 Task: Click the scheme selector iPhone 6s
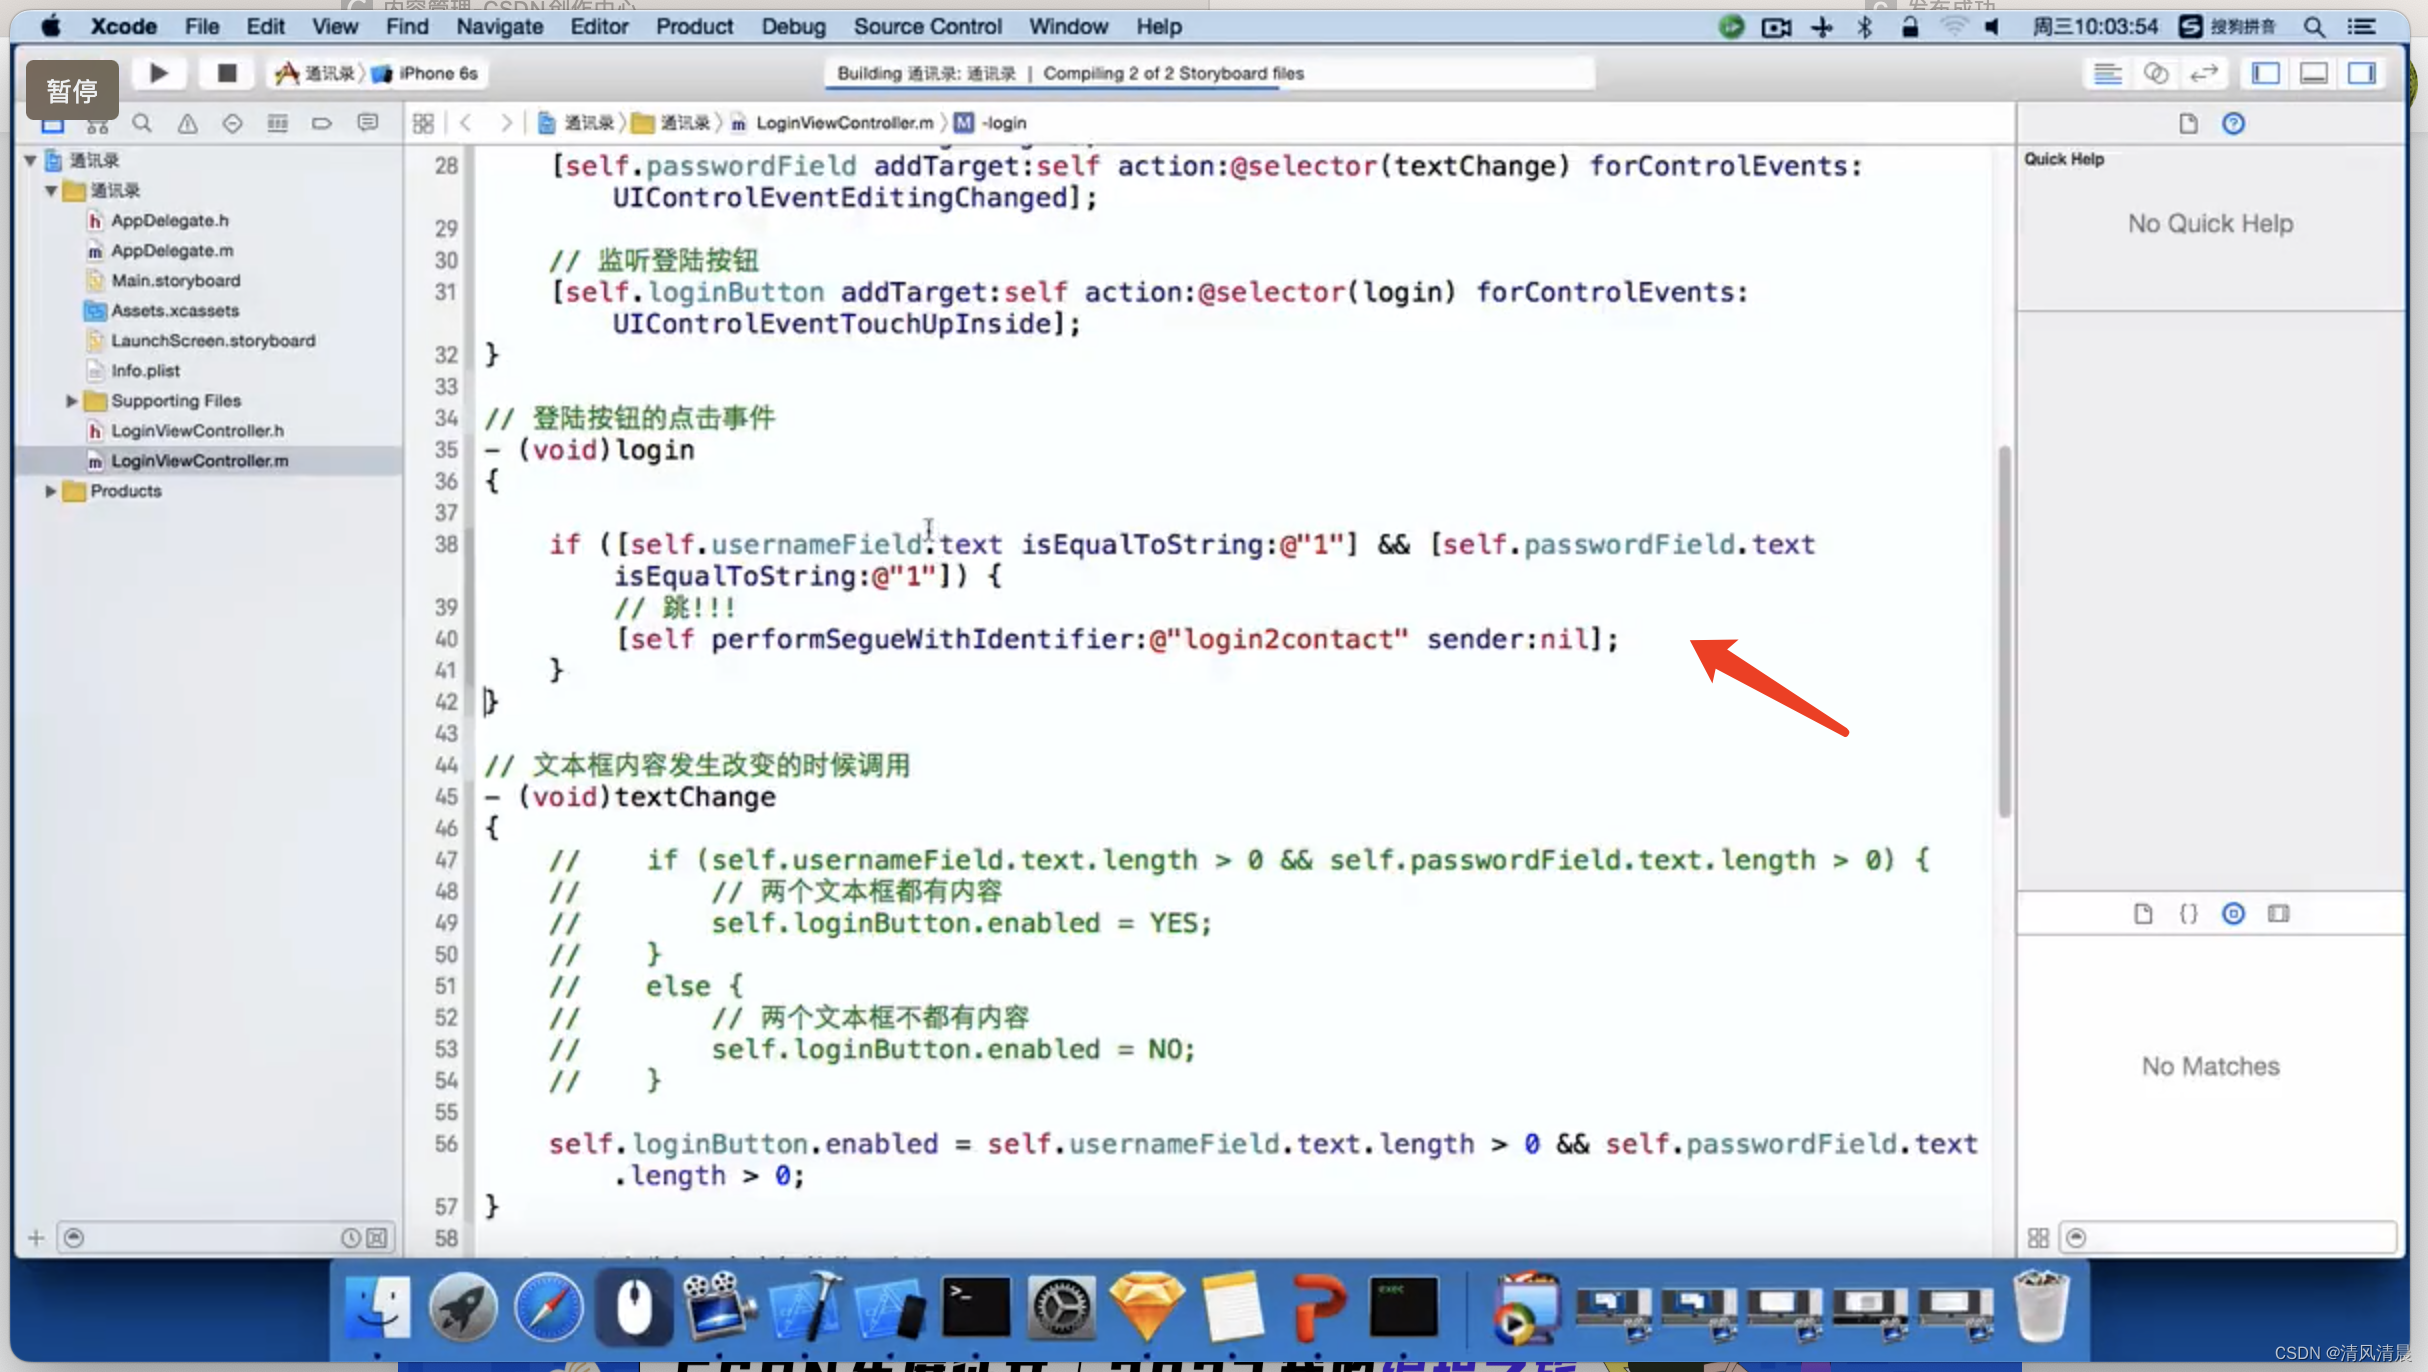coord(425,72)
